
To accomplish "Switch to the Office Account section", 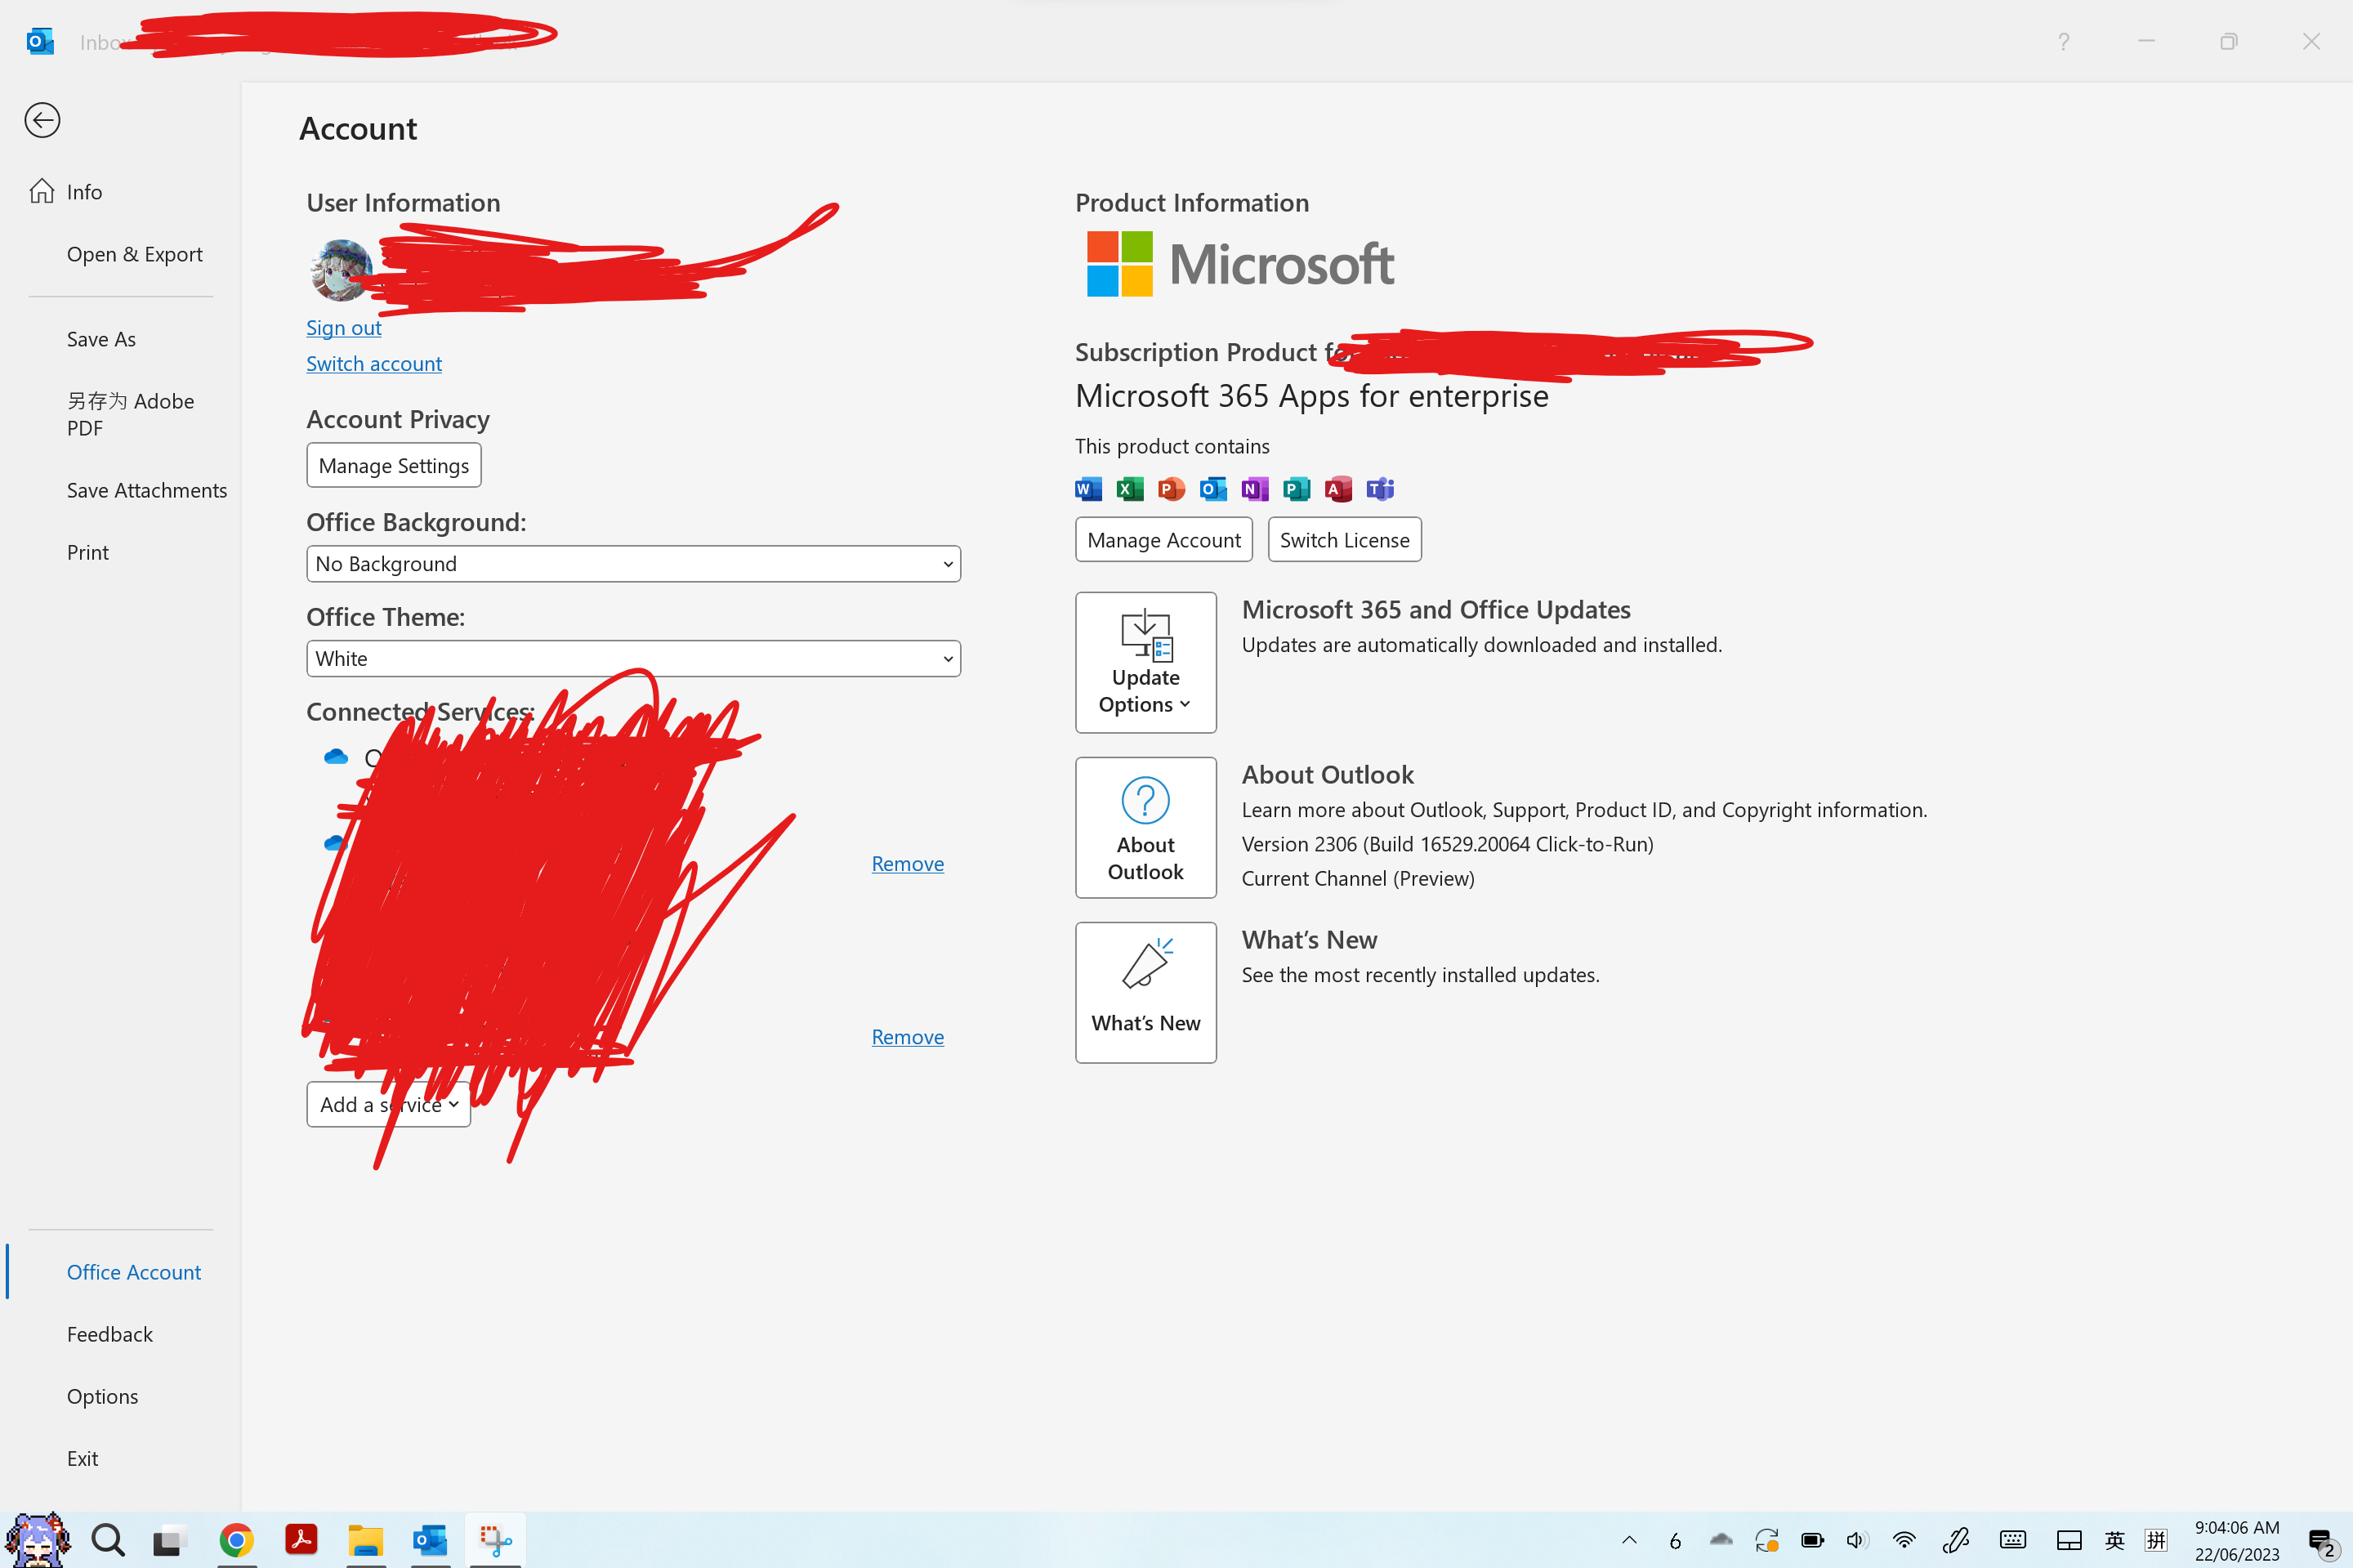I will pyautogui.click(x=134, y=1271).
